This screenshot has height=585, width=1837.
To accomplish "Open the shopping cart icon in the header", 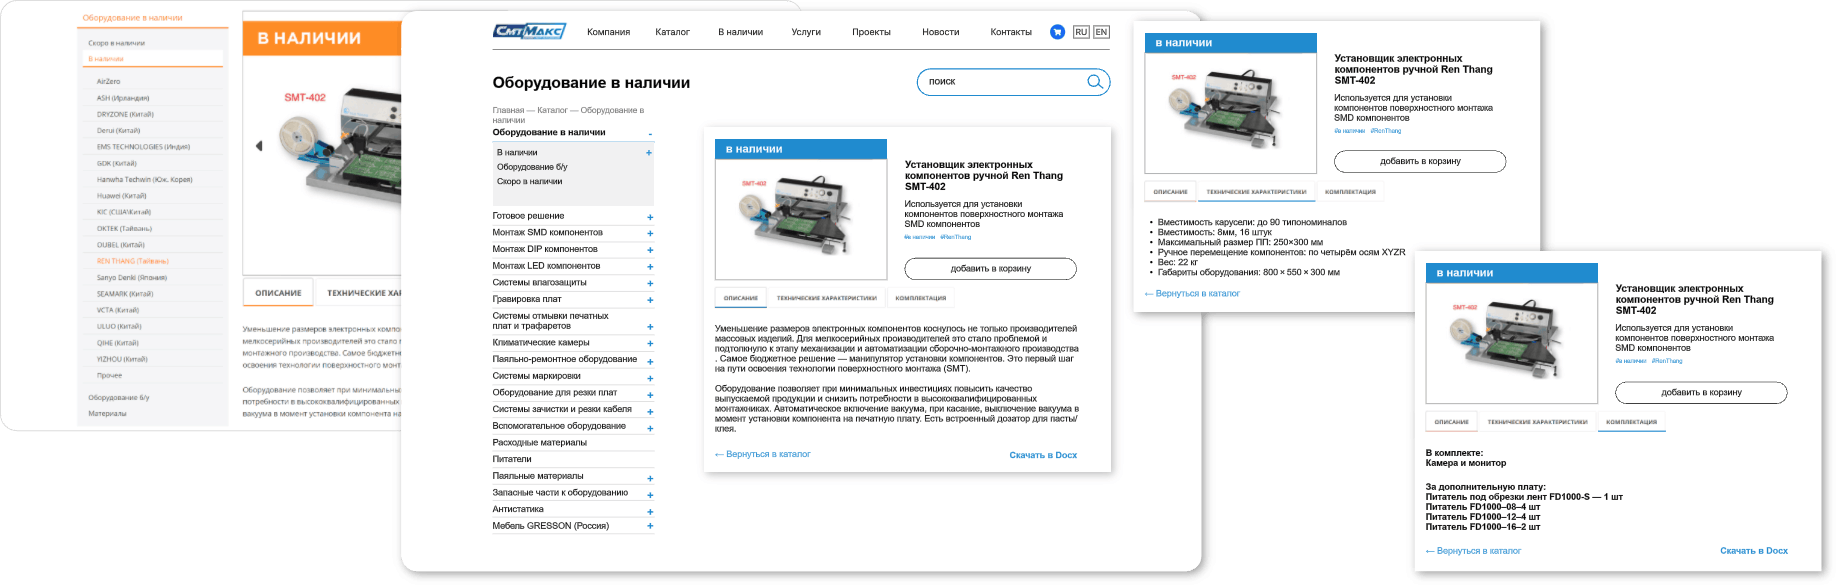I will 1057,32.
